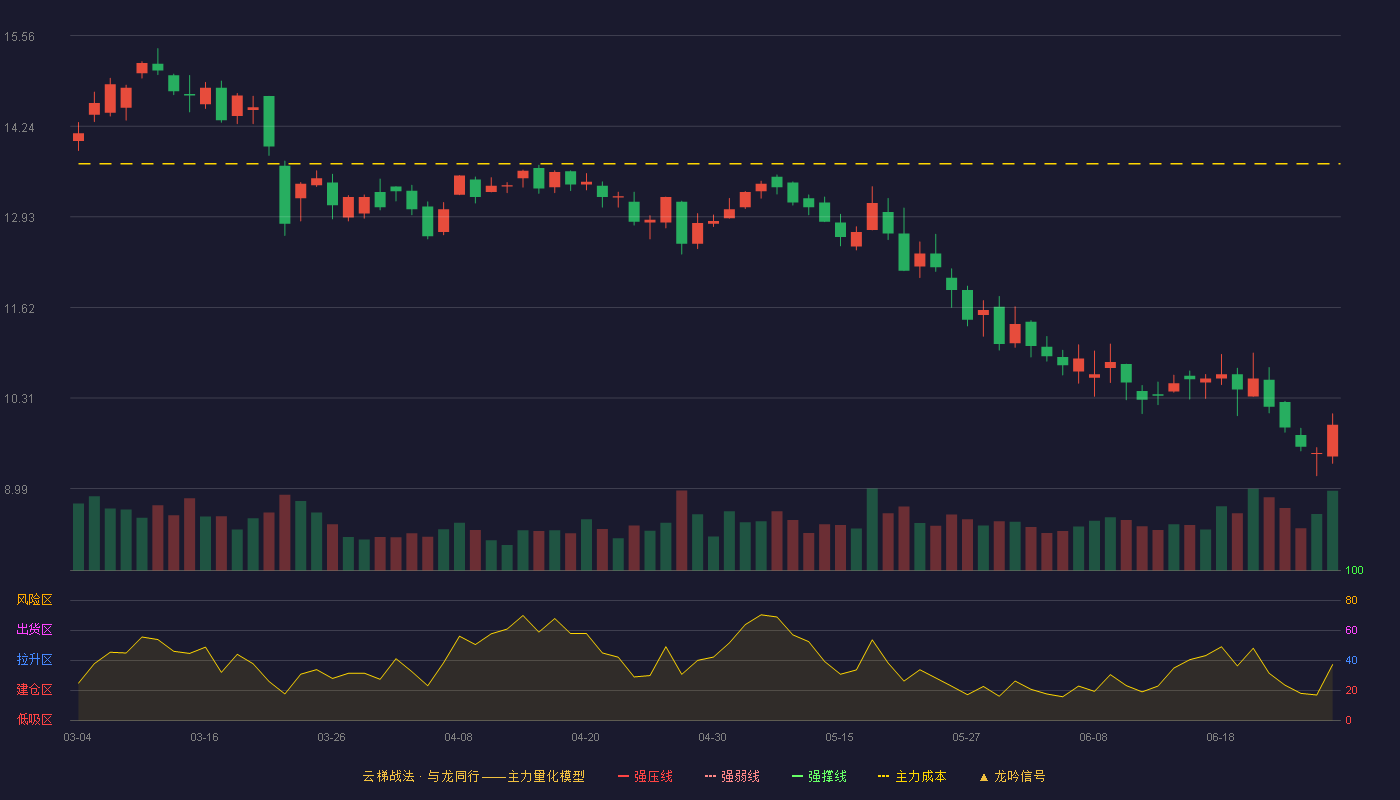Click the tall green candle after 03-16
1400x800 pixels.
[268, 122]
